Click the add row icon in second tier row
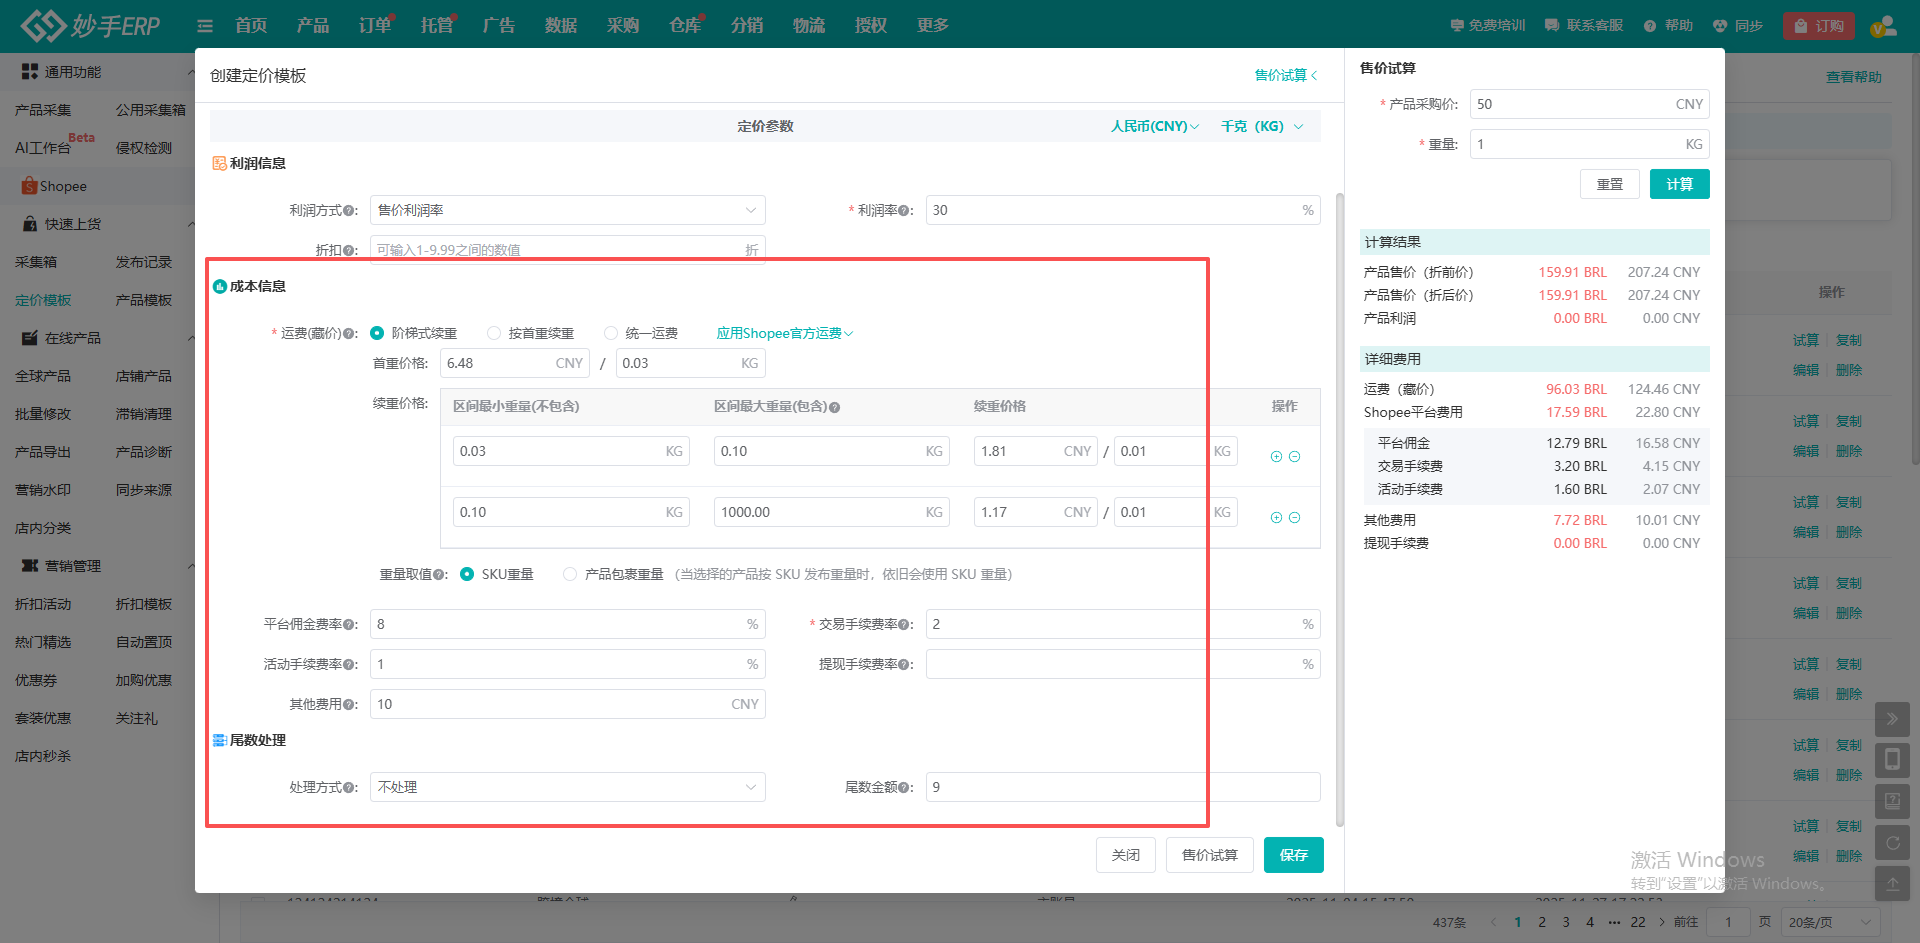1920x943 pixels. point(1276,518)
